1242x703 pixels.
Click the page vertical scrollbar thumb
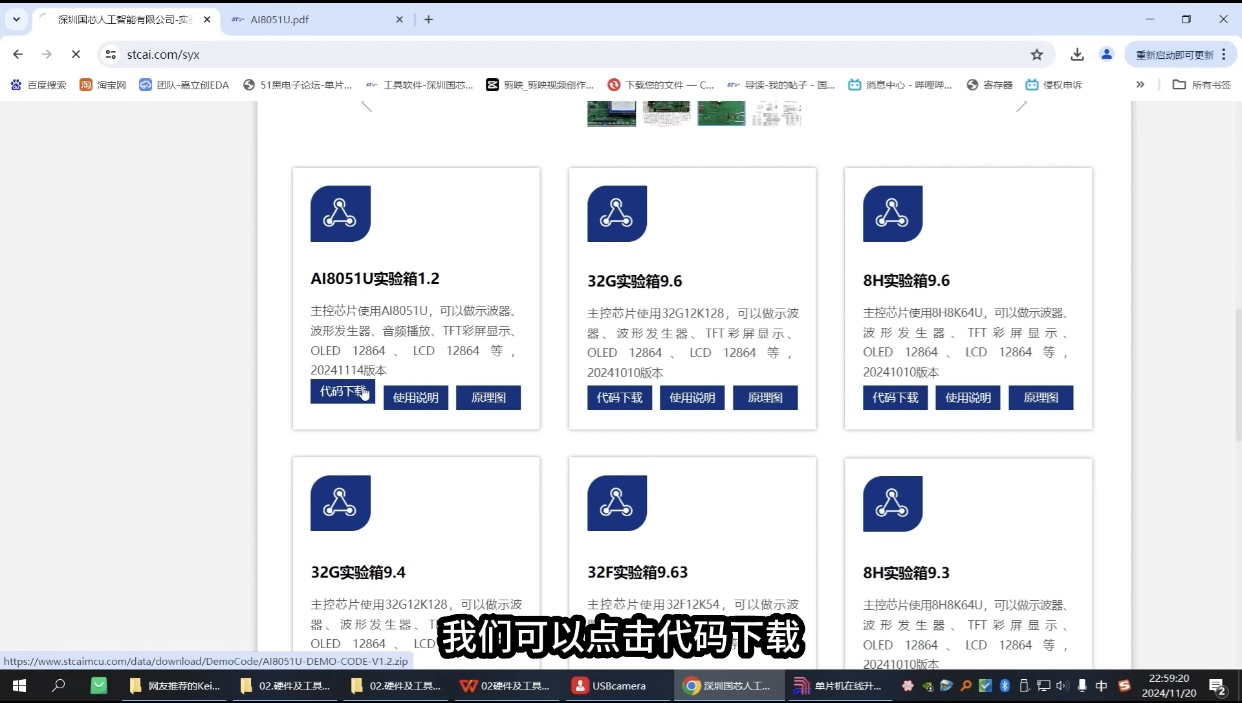1237,375
